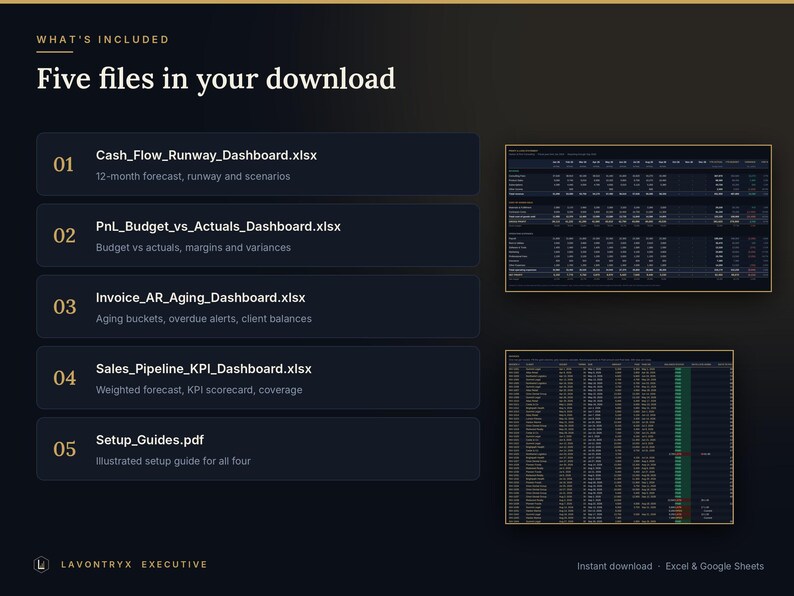Click '12-month forecast, runway and scenarios' text
This screenshot has width=794, height=596.
193,176
